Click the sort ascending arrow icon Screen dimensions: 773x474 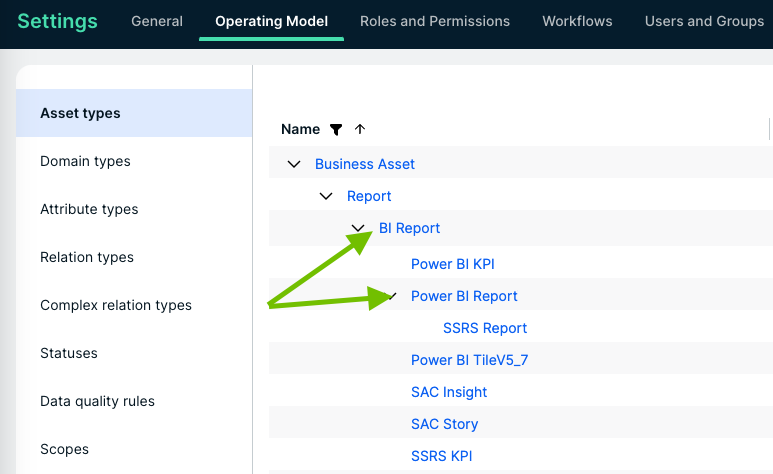coord(360,129)
